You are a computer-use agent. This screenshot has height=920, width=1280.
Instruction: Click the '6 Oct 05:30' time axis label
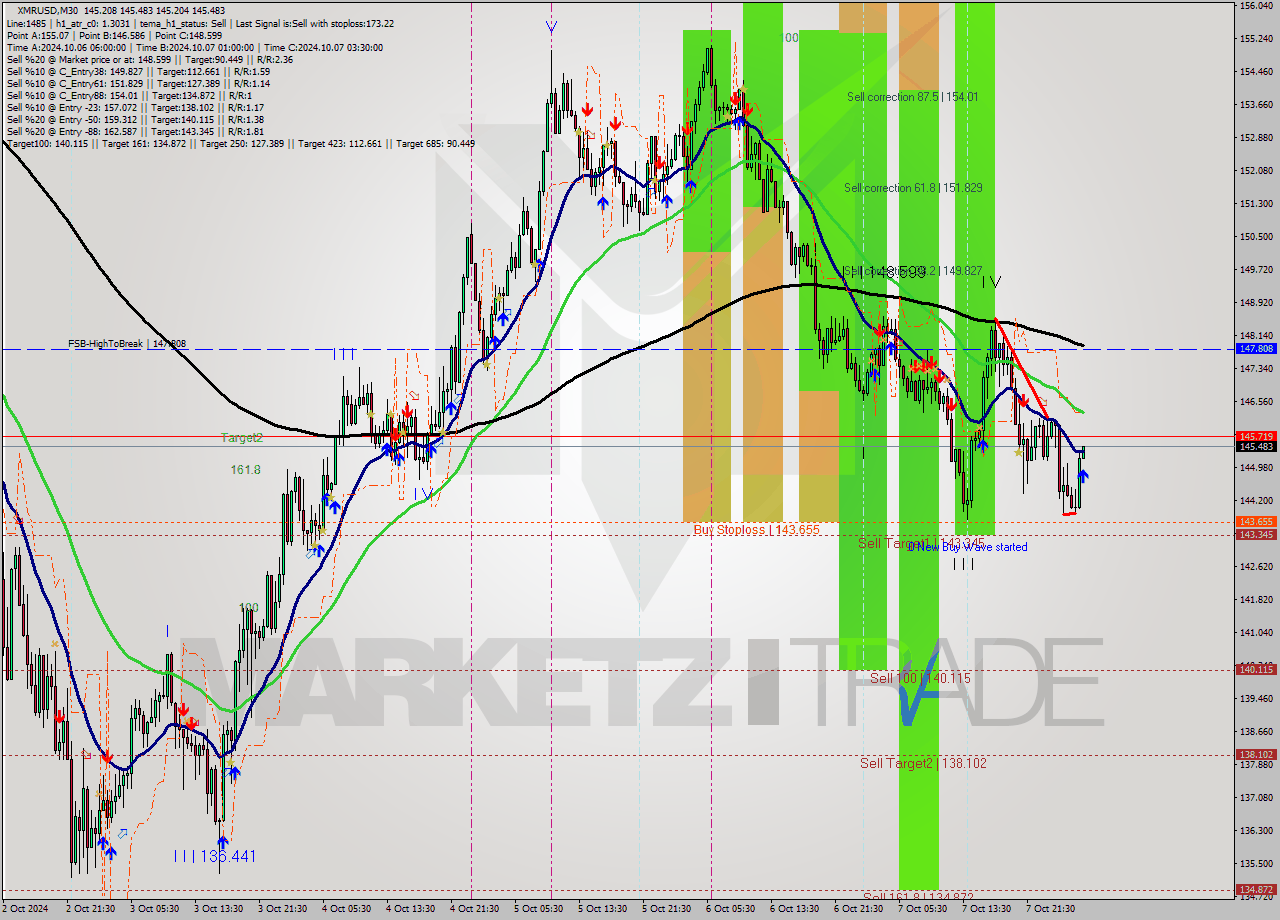(732, 909)
